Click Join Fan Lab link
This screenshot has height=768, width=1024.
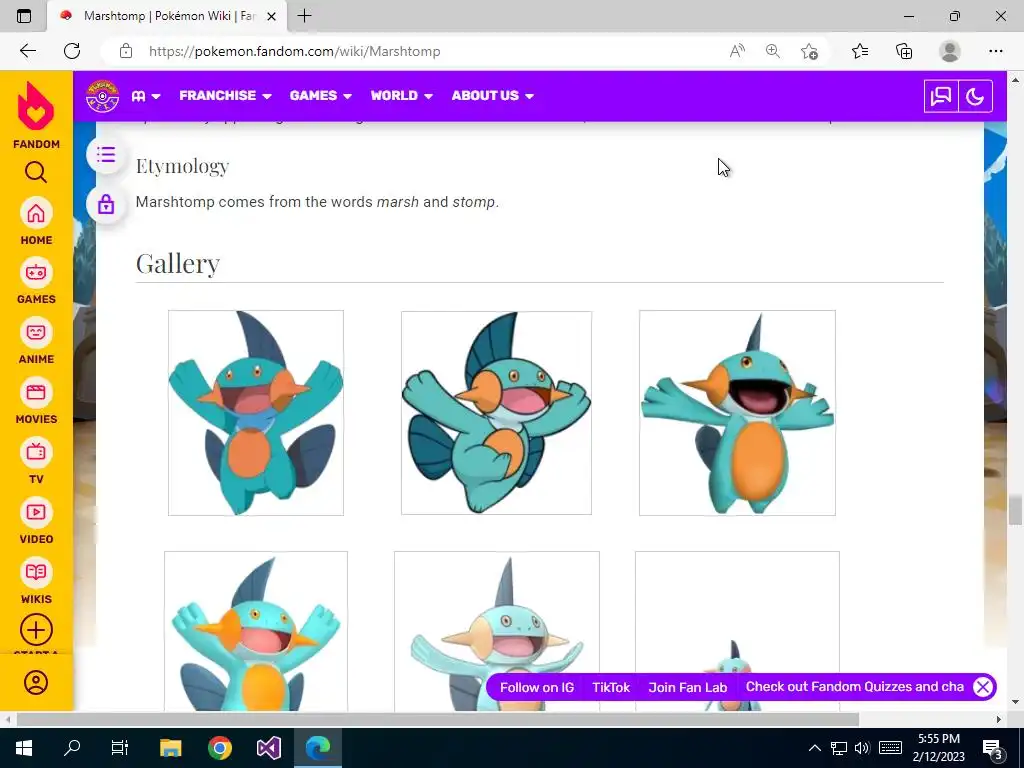(x=688, y=687)
